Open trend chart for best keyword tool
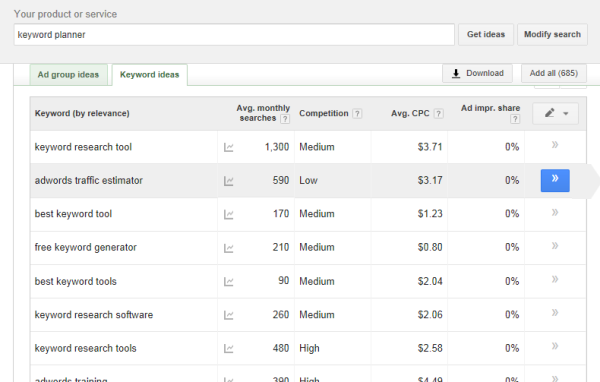Viewport: 600px width, 382px height. pos(228,214)
